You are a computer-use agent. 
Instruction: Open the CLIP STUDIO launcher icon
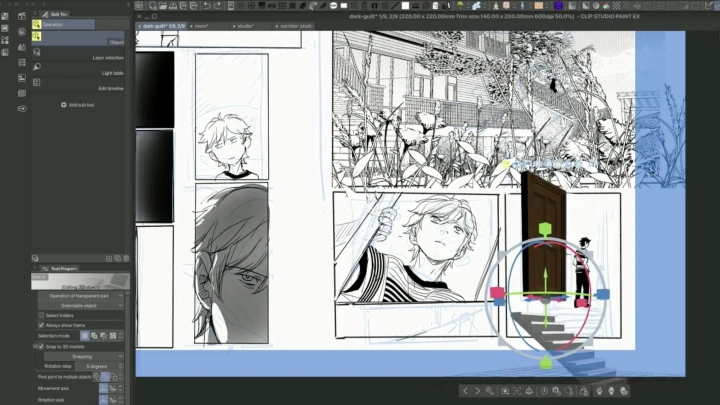click(139, 6)
